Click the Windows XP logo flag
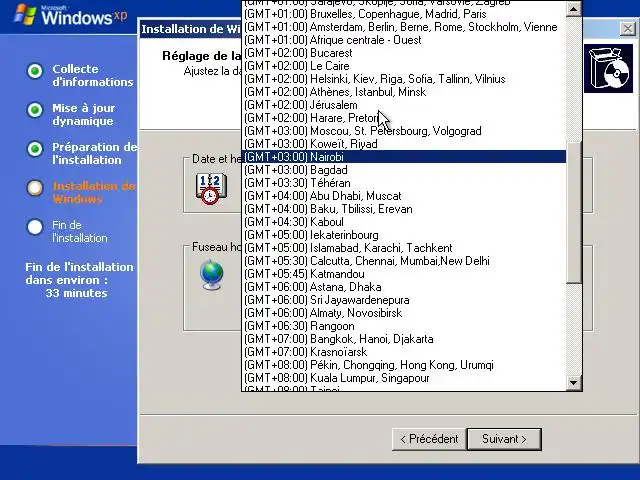Image resolution: width=640 pixels, height=480 pixels. point(25,15)
